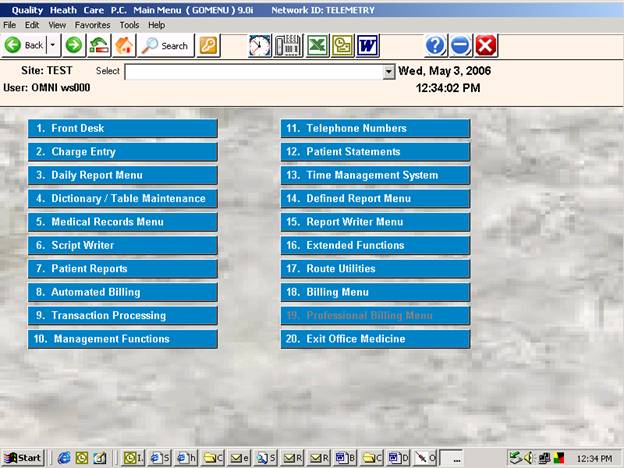Open the Excel icon in toolbar
The height and width of the screenshot is (468, 624).
316,45
